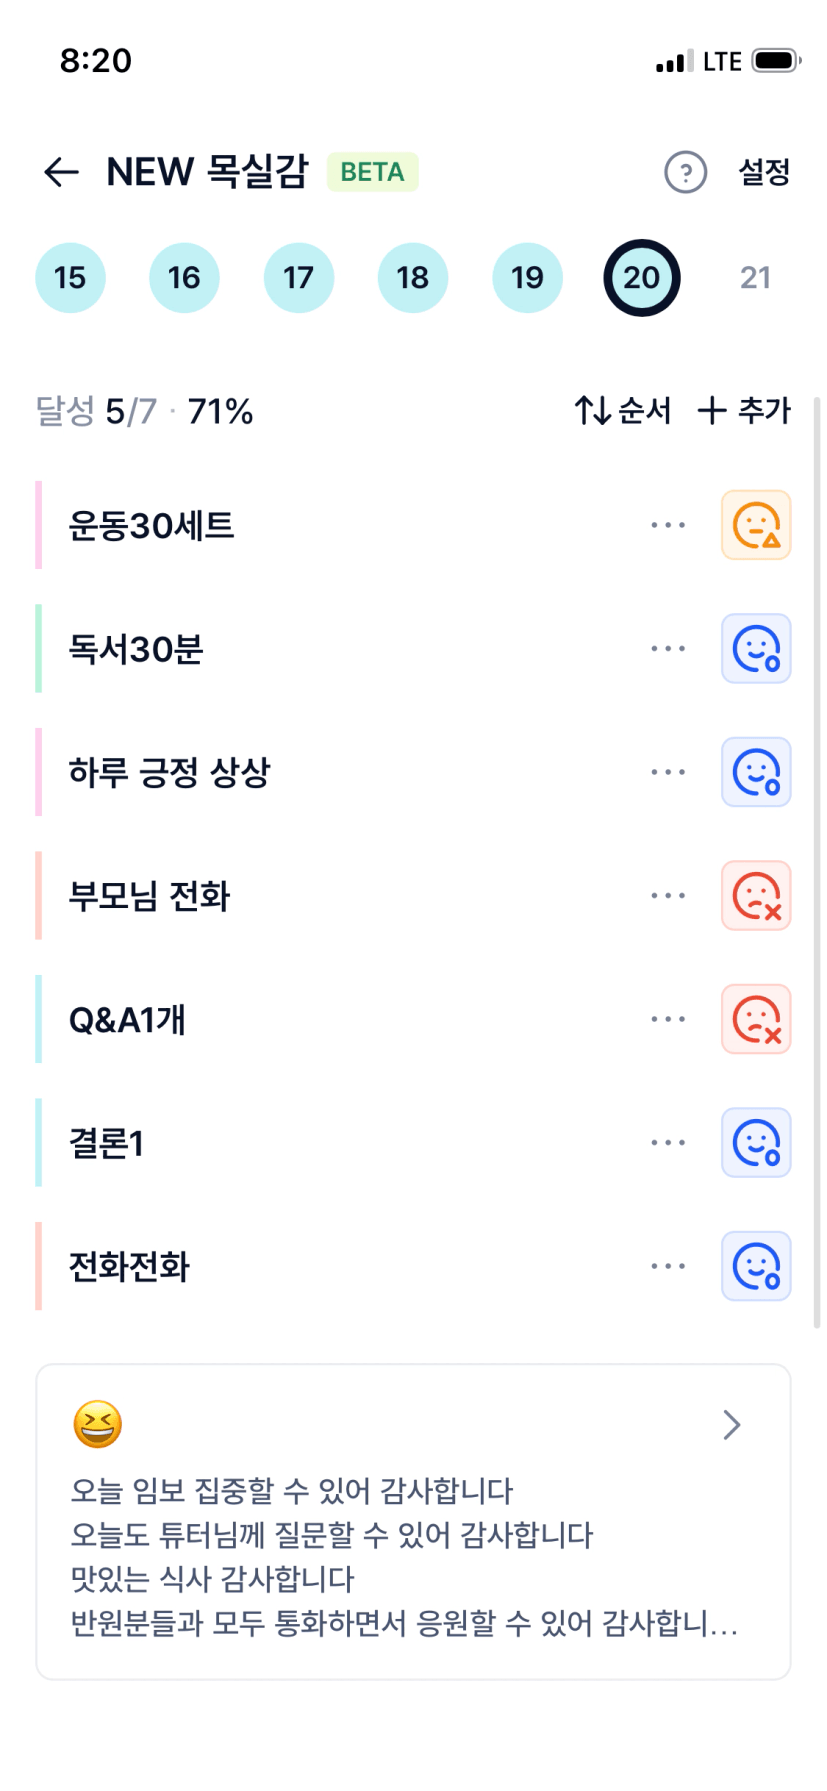Toggle the orange status face for 운동30세트
This screenshot has width=827, height=1791.
[x=756, y=525]
